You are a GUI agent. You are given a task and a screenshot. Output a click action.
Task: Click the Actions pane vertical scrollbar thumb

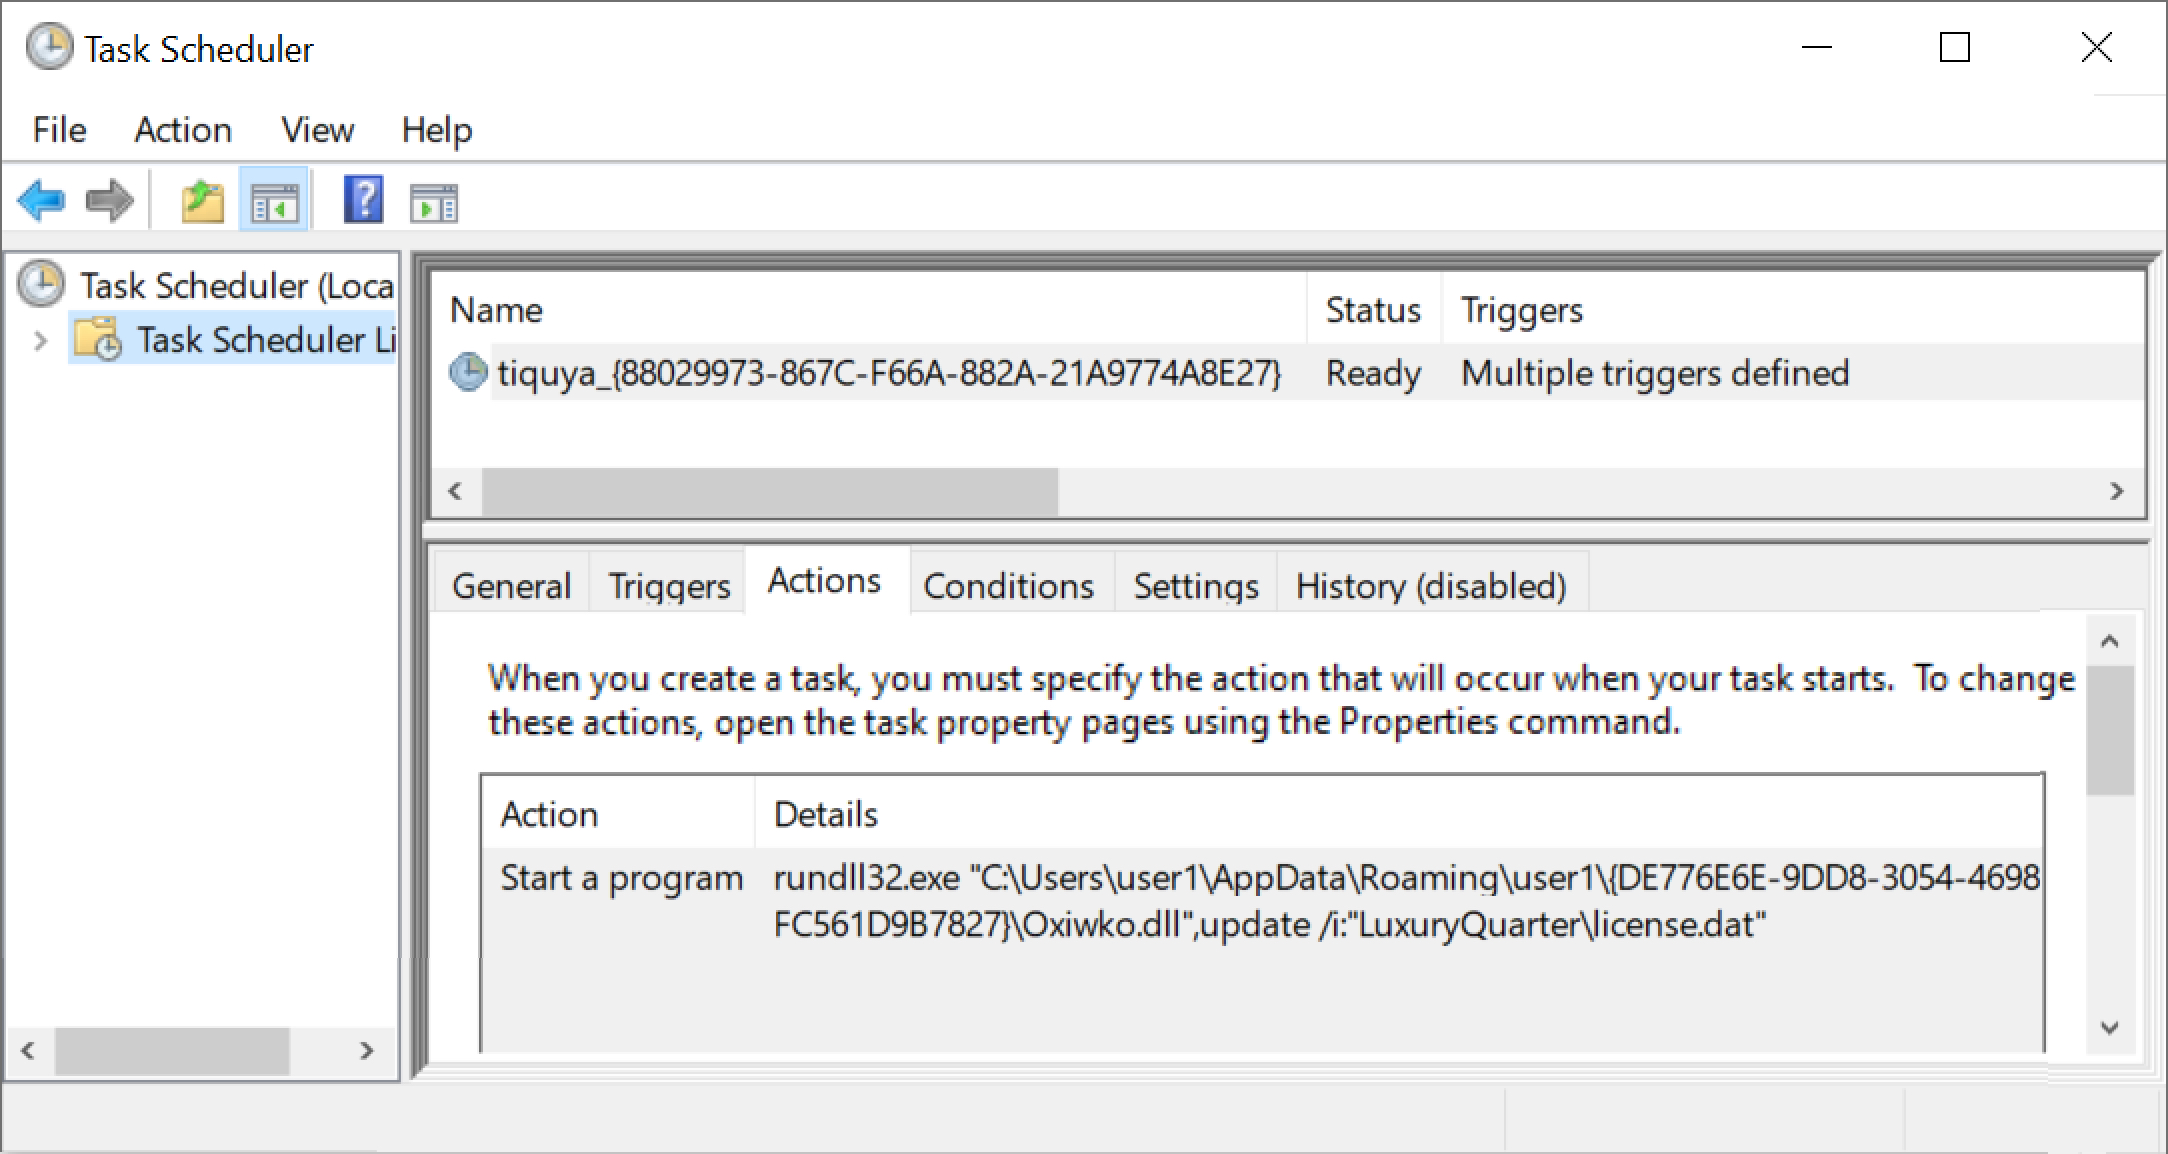[2110, 730]
